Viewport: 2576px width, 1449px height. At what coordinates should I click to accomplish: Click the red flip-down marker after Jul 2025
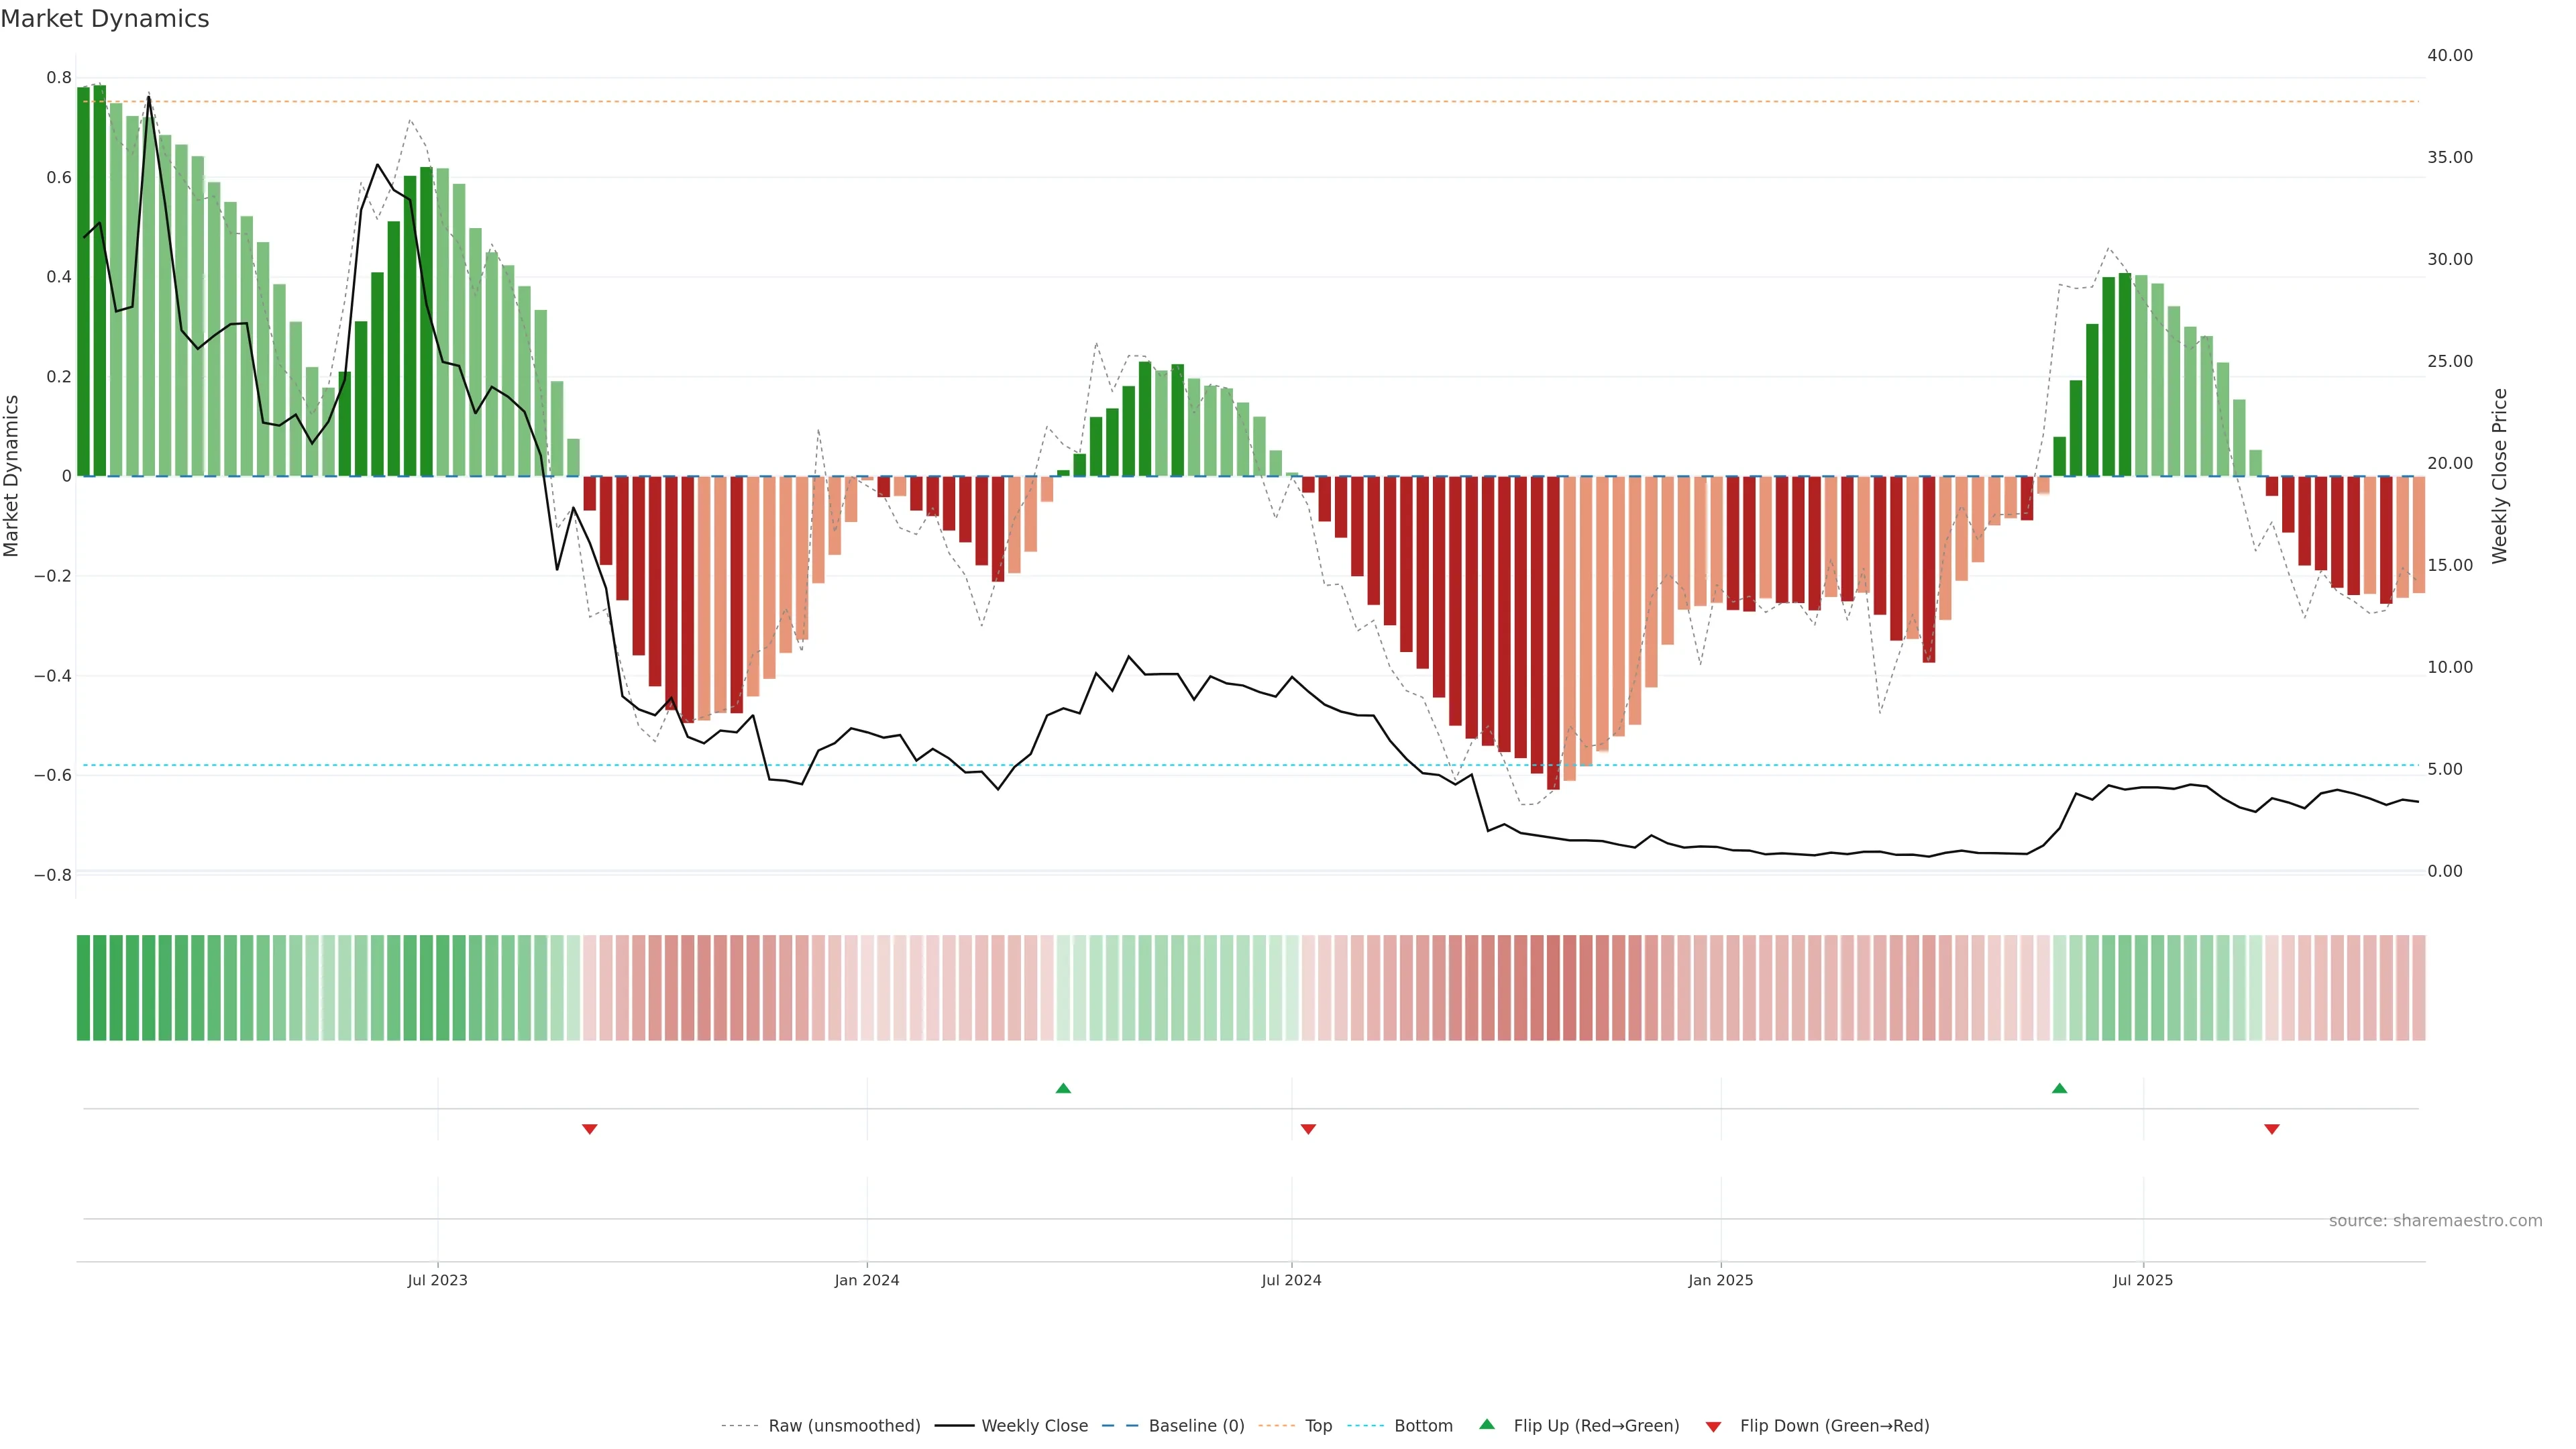(2272, 1129)
